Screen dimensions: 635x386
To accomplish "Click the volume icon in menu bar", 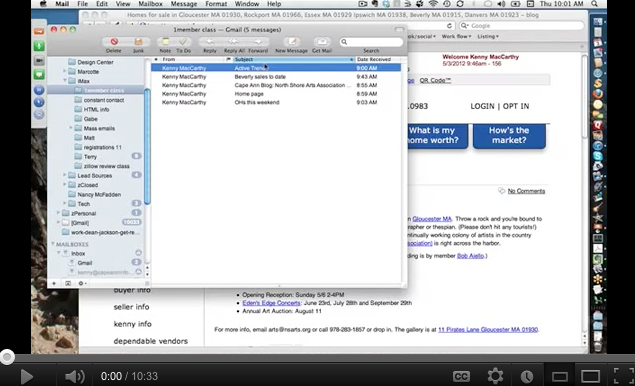I will coord(501,4).
